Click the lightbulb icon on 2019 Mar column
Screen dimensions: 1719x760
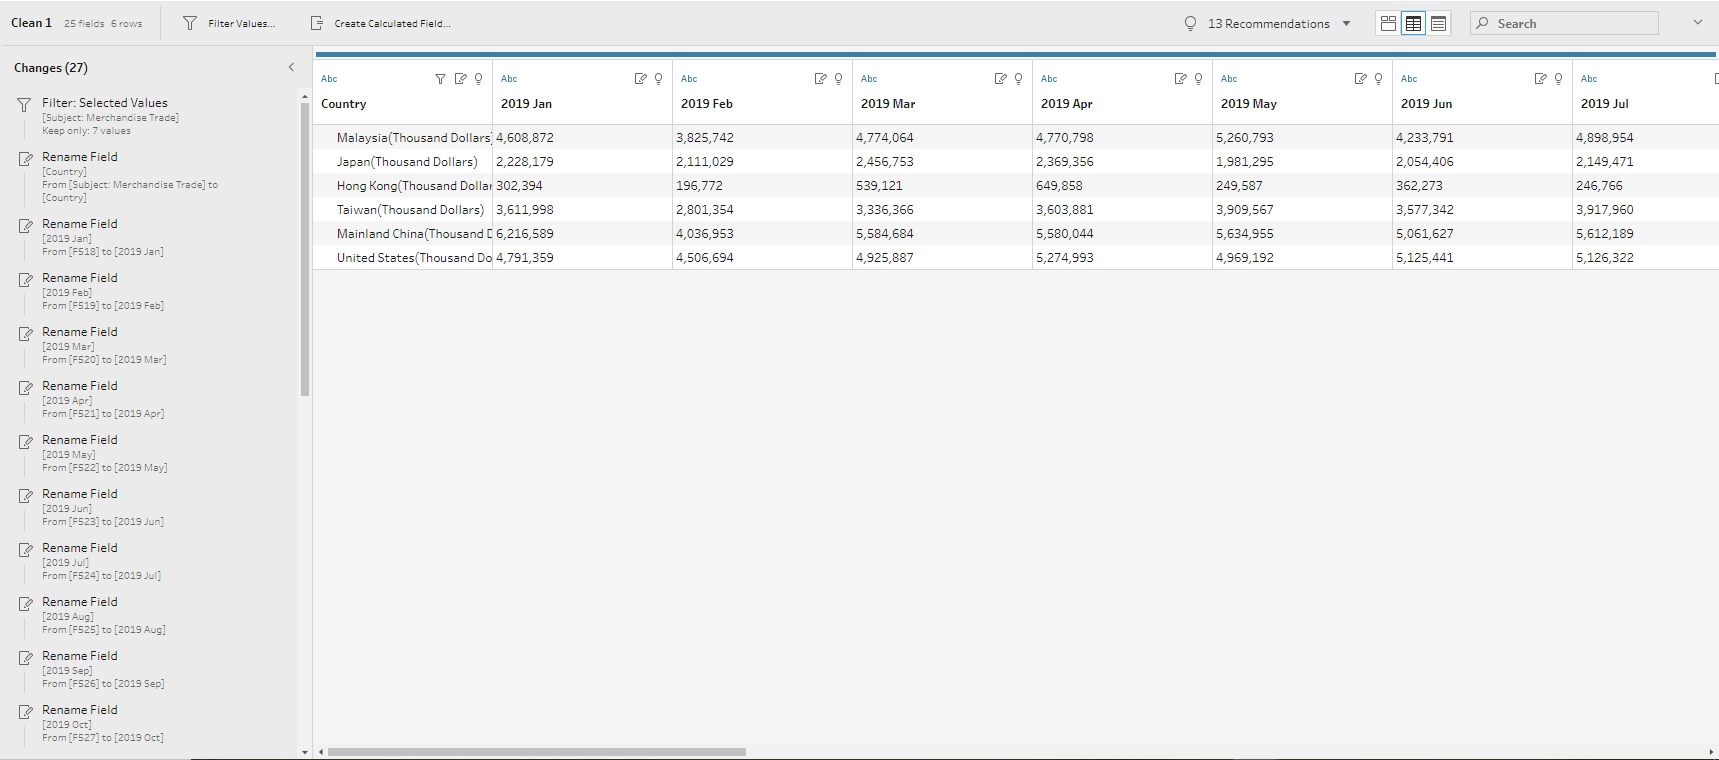[x=1018, y=79]
